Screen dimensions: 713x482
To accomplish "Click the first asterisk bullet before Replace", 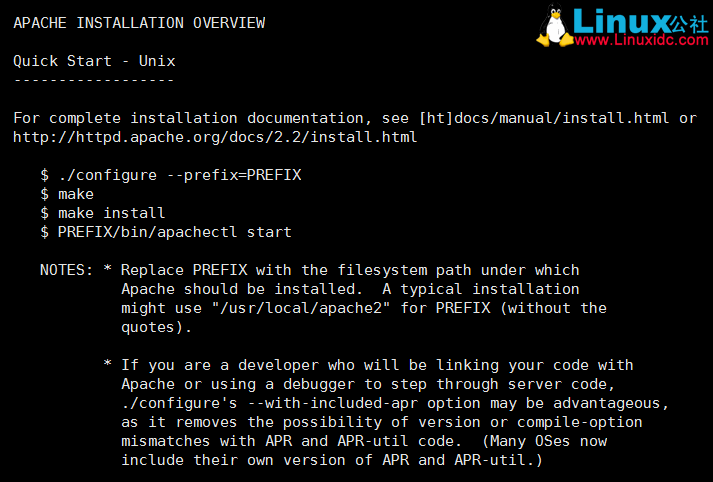I will click(107, 268).
